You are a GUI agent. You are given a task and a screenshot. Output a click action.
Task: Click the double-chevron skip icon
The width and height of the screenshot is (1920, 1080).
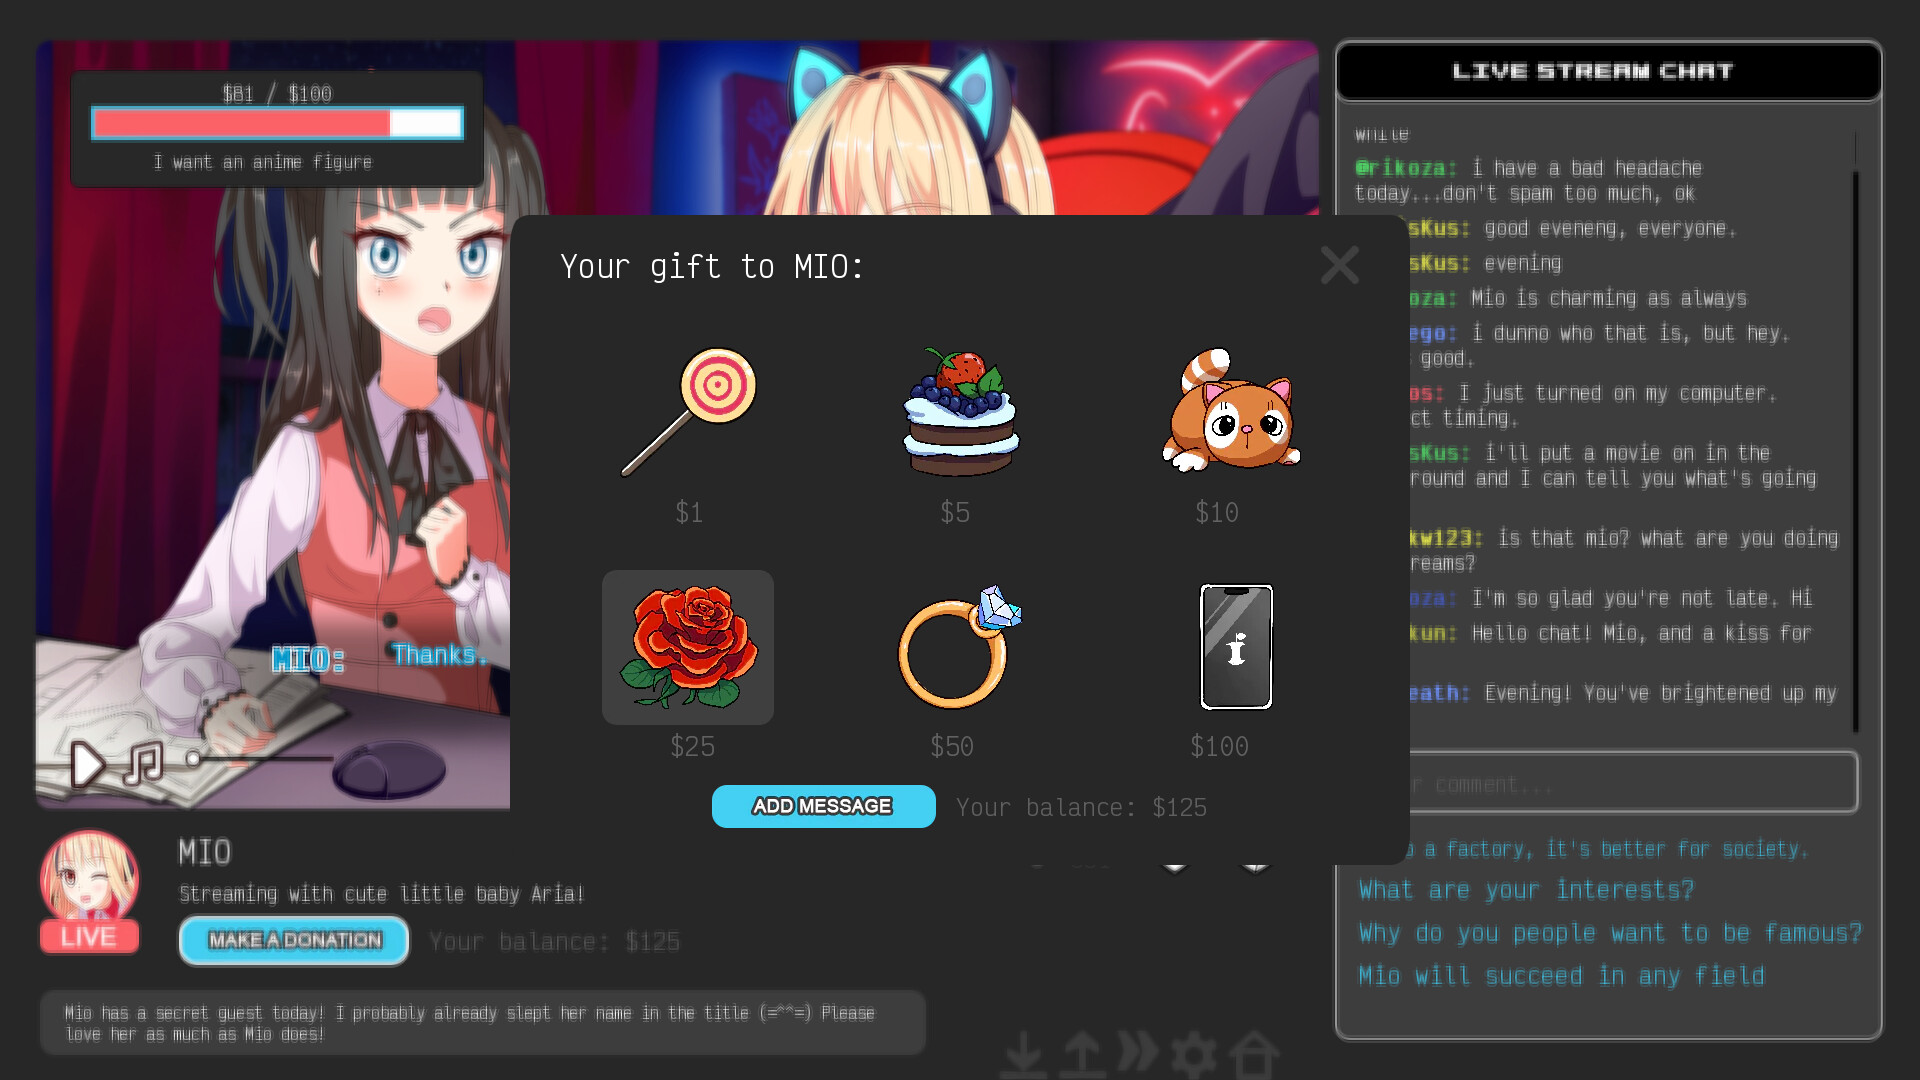click(1138, 1052)
